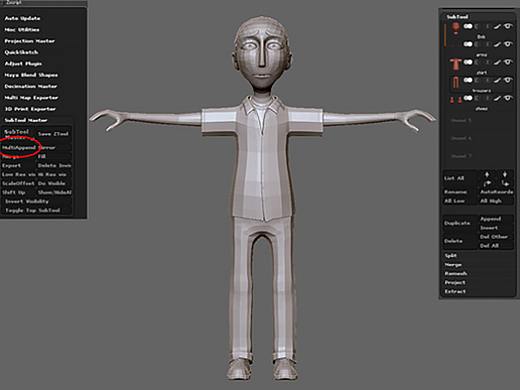Expand Multi Map Exporter plugin section
The height and width of the screenshot is (390, 520).
31,98
